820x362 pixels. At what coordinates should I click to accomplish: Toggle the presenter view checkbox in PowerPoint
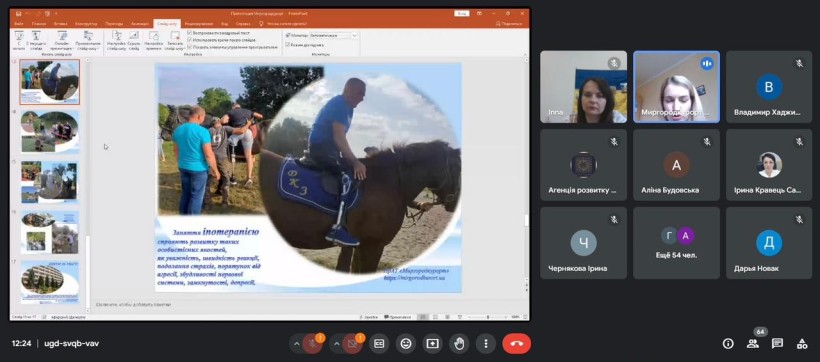pyautogui.click(x=288, y=45)
